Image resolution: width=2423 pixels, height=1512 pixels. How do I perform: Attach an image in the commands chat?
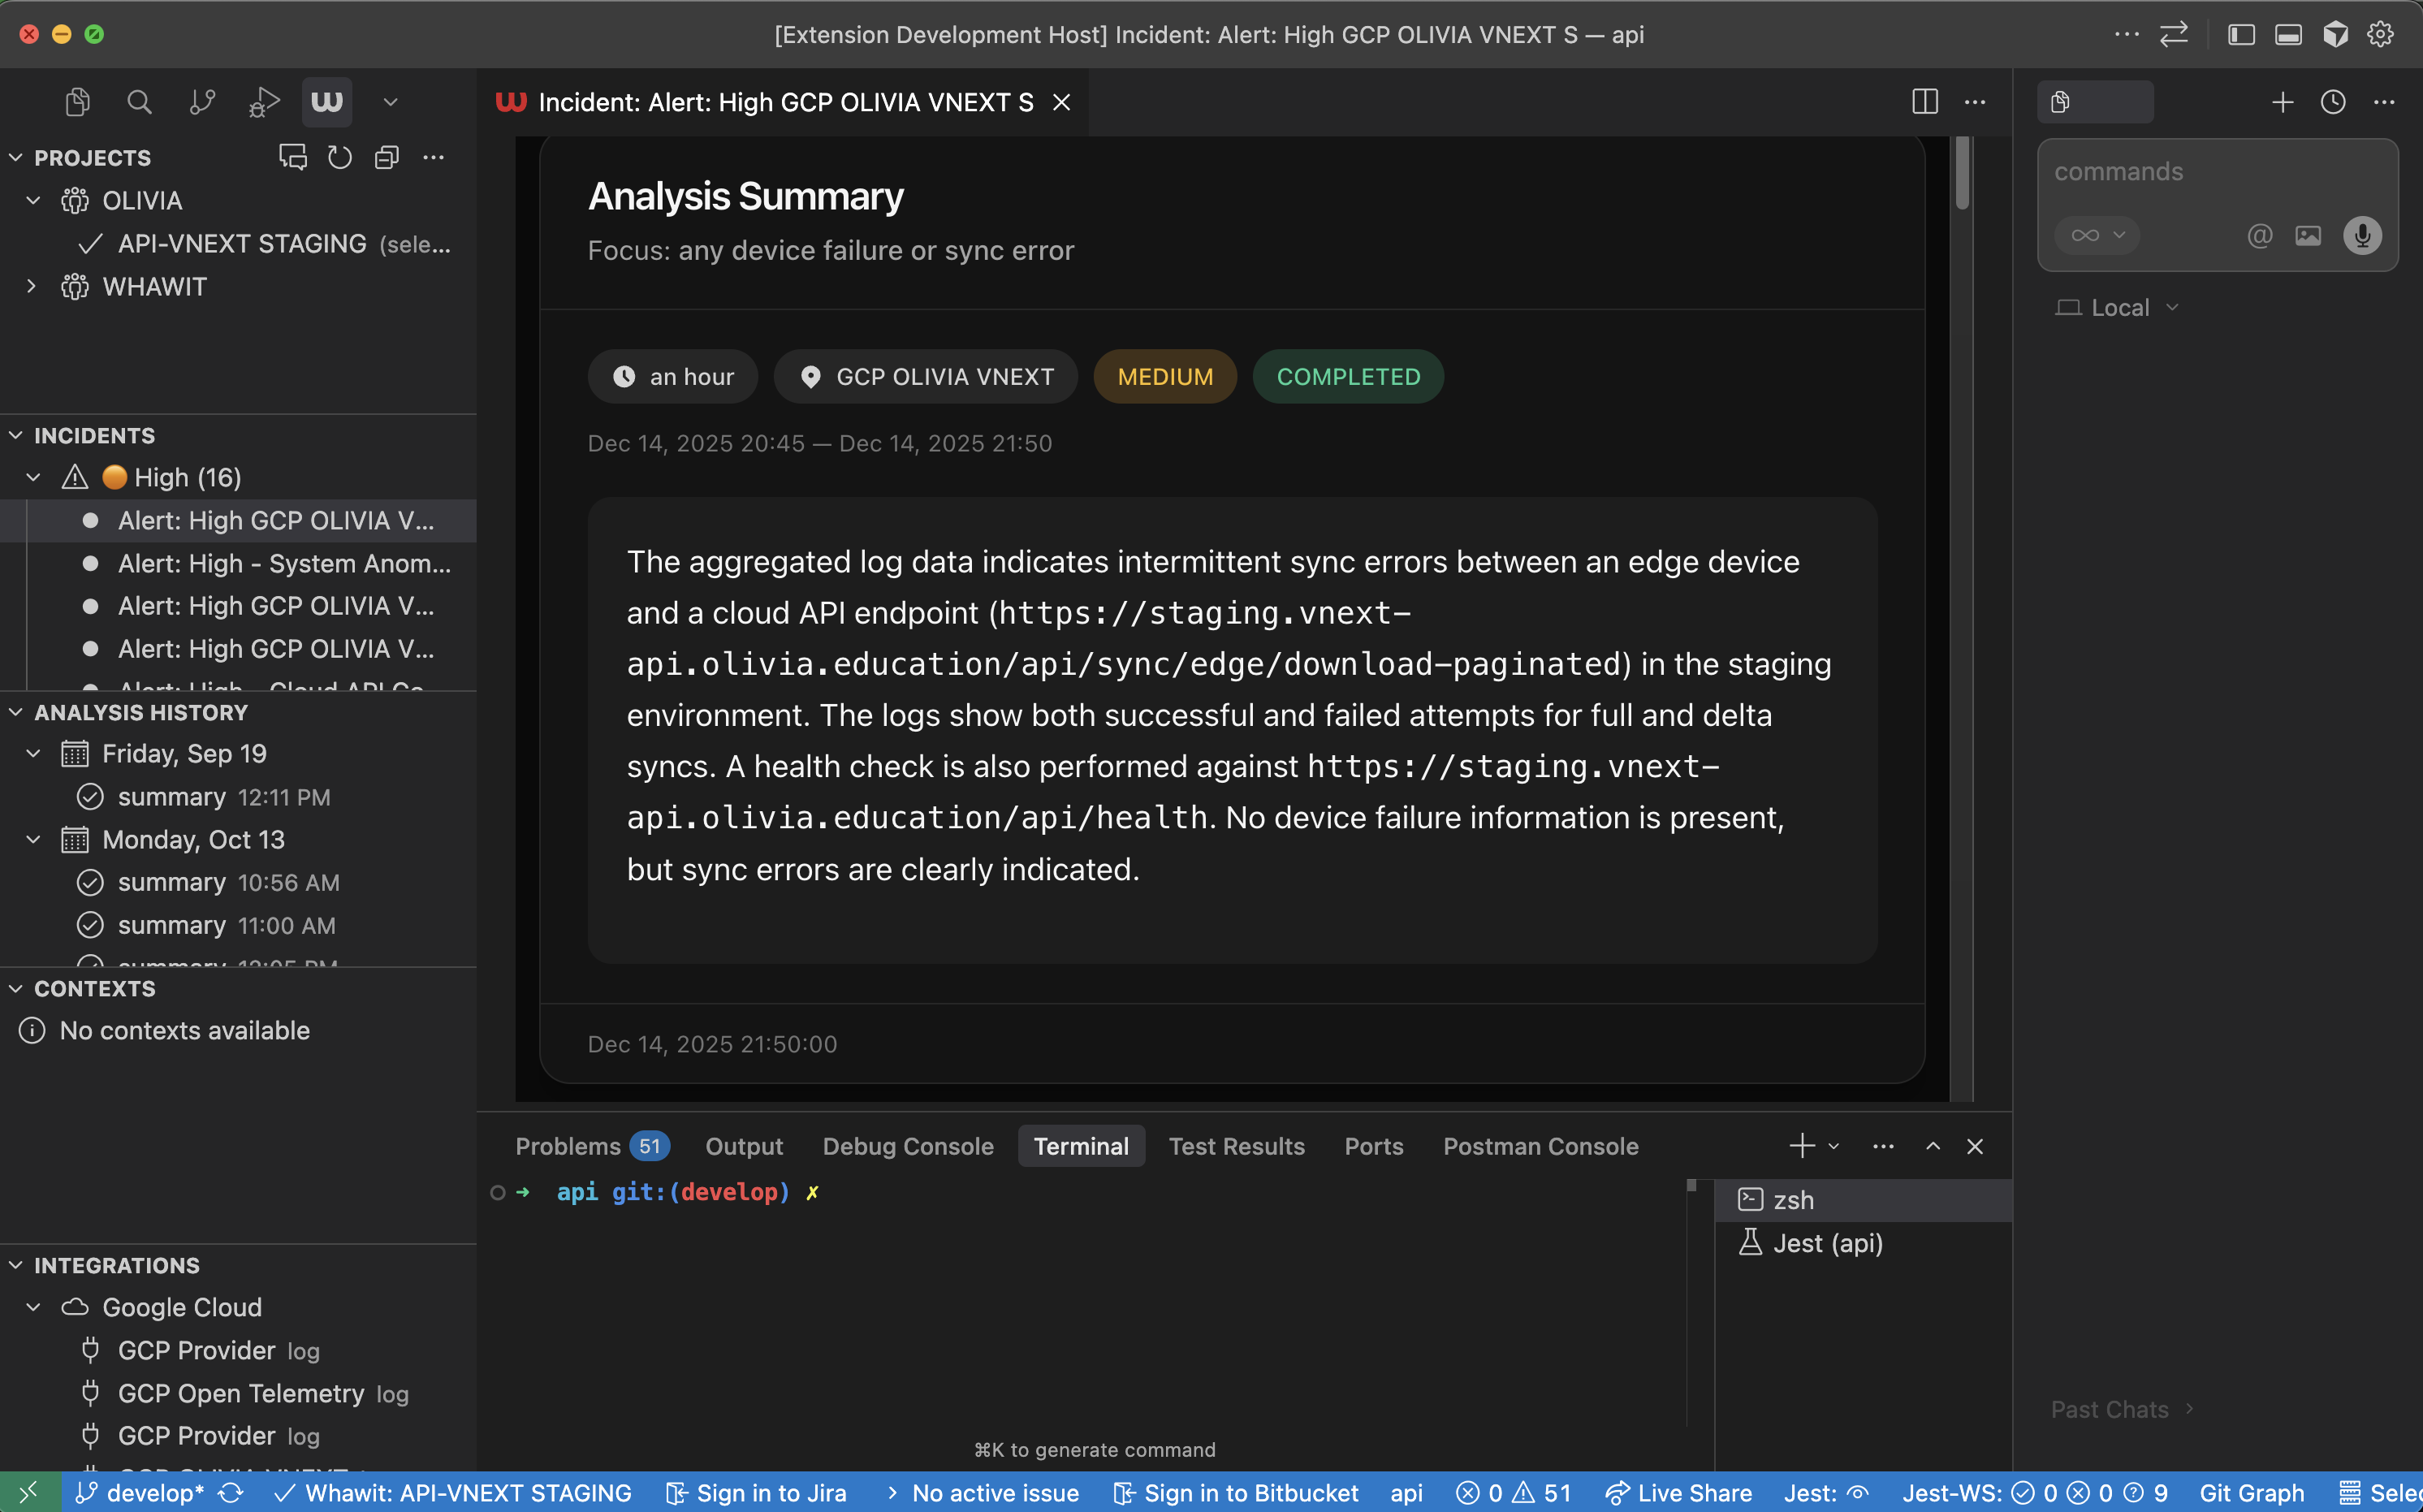click(x=2309, y=236)
